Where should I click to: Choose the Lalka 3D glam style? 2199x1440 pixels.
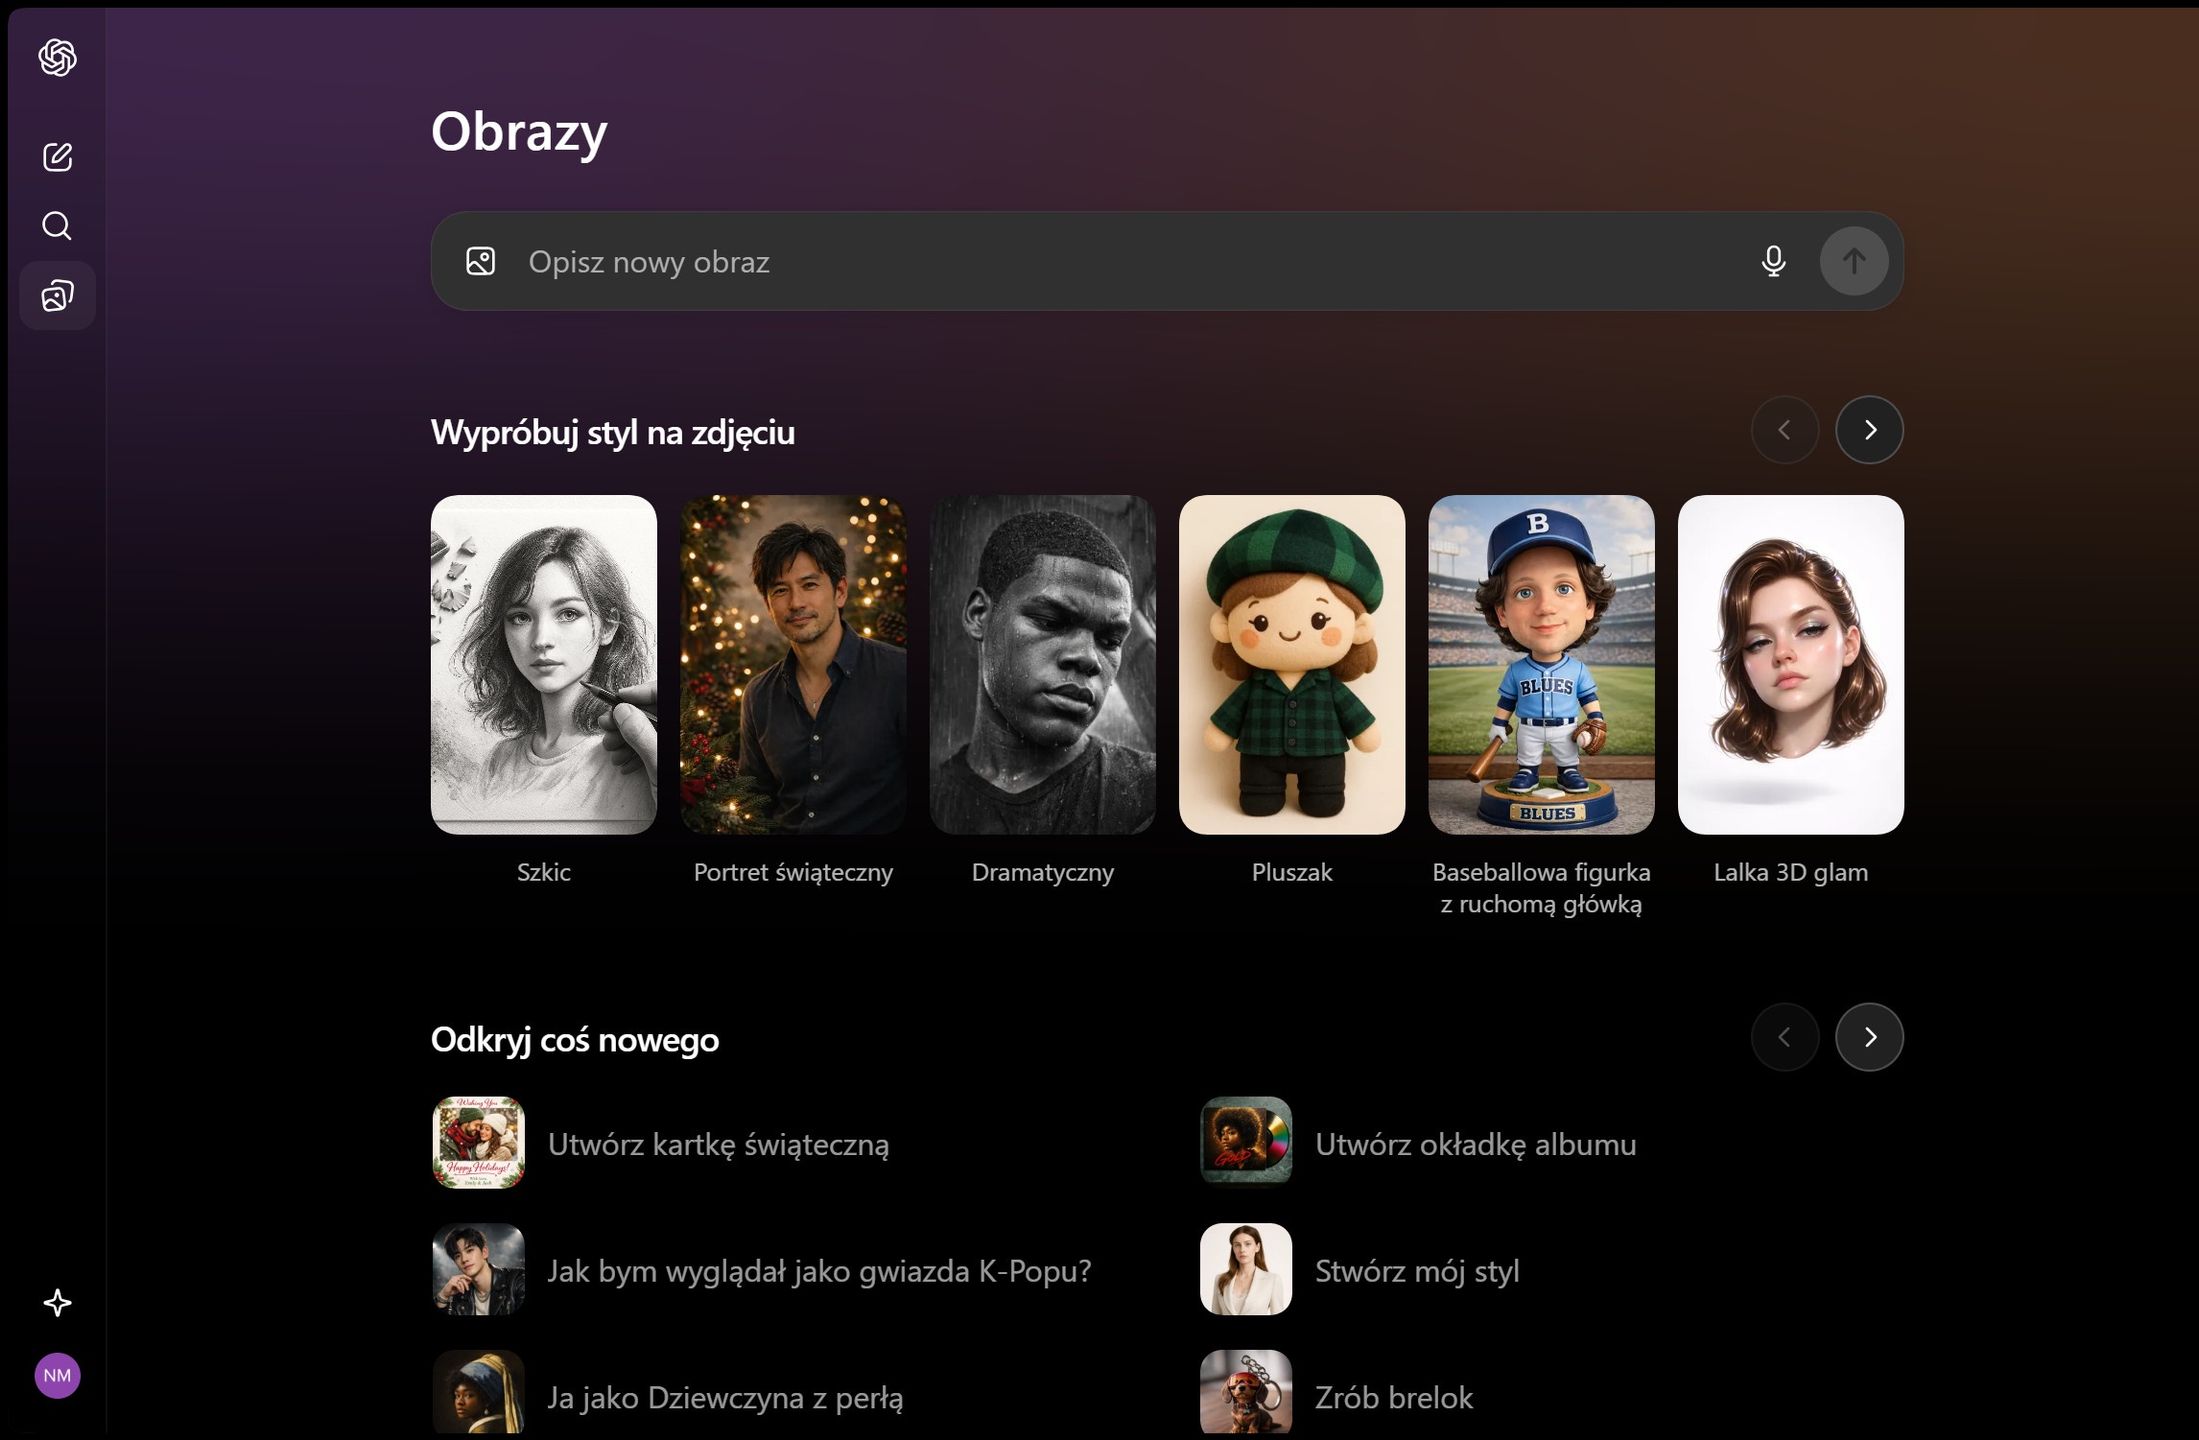1791,665
